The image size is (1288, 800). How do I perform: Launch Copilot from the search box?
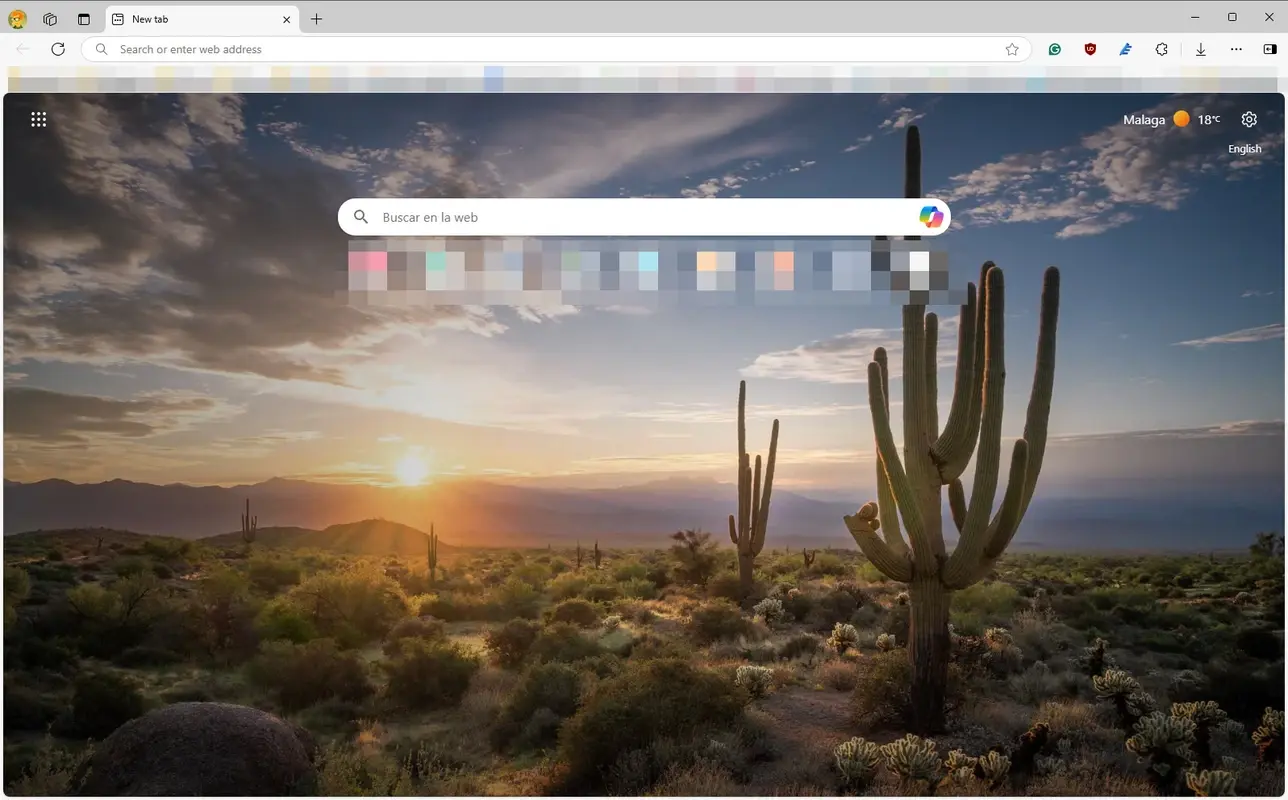(930, 216)
